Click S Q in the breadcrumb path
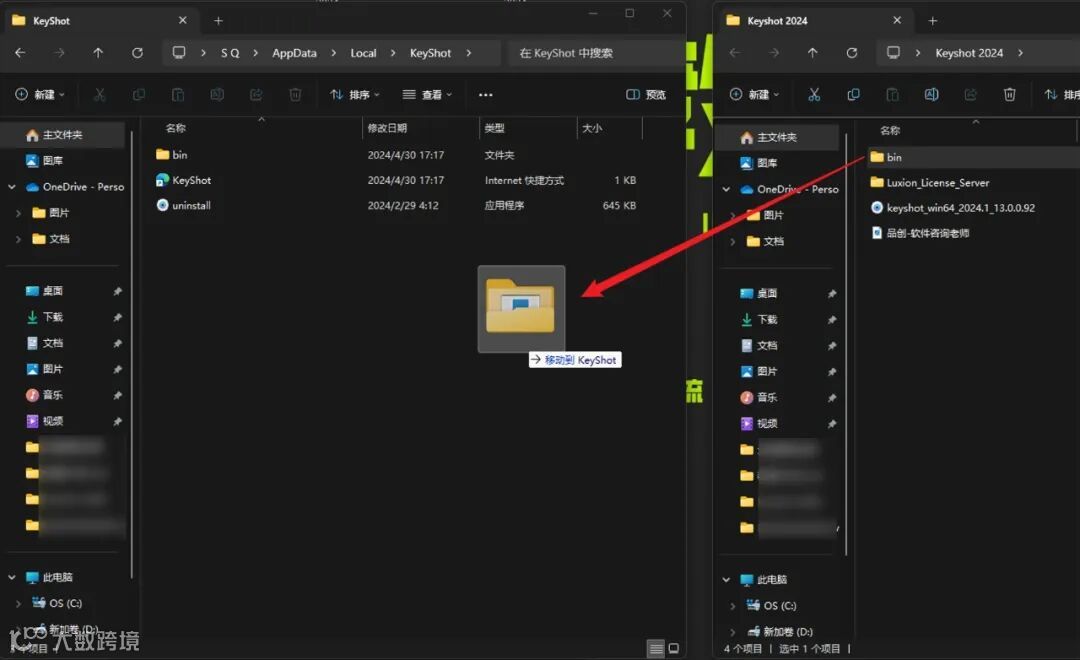 (230, 53)
